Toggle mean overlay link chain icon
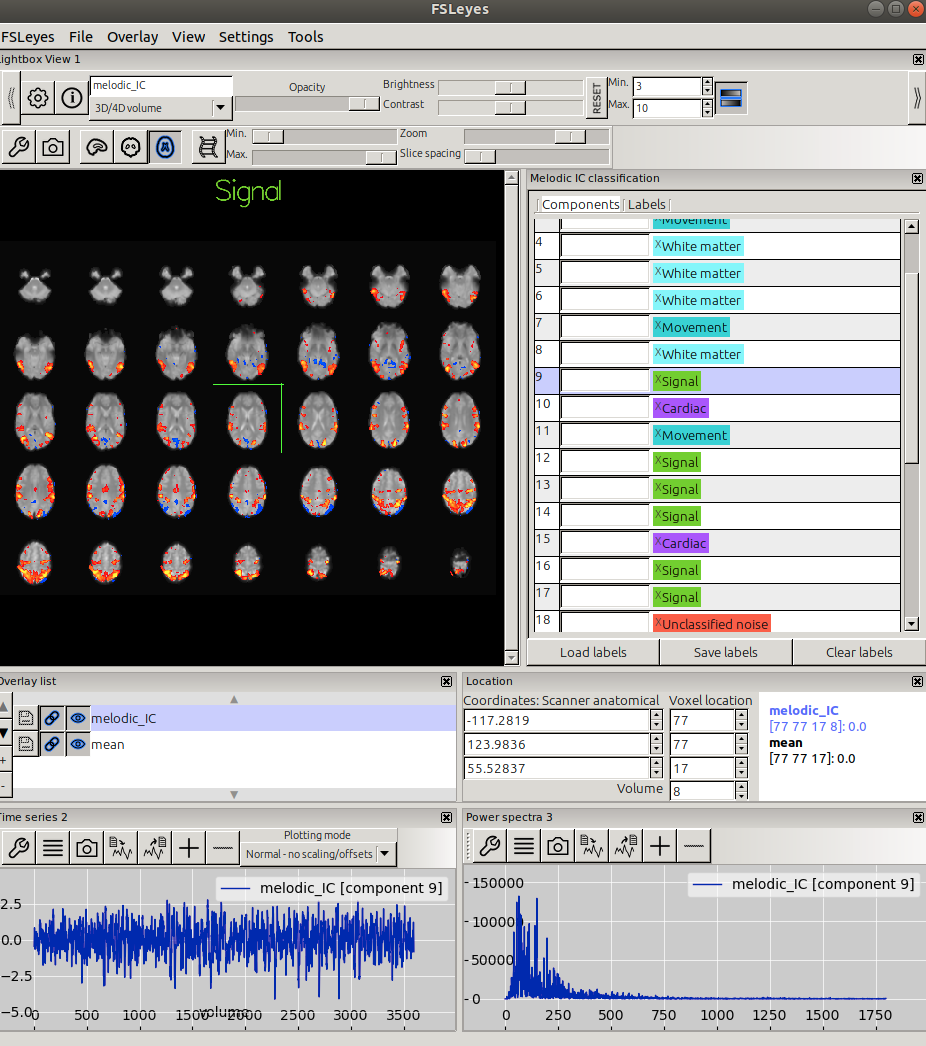 tap(51, 744)
